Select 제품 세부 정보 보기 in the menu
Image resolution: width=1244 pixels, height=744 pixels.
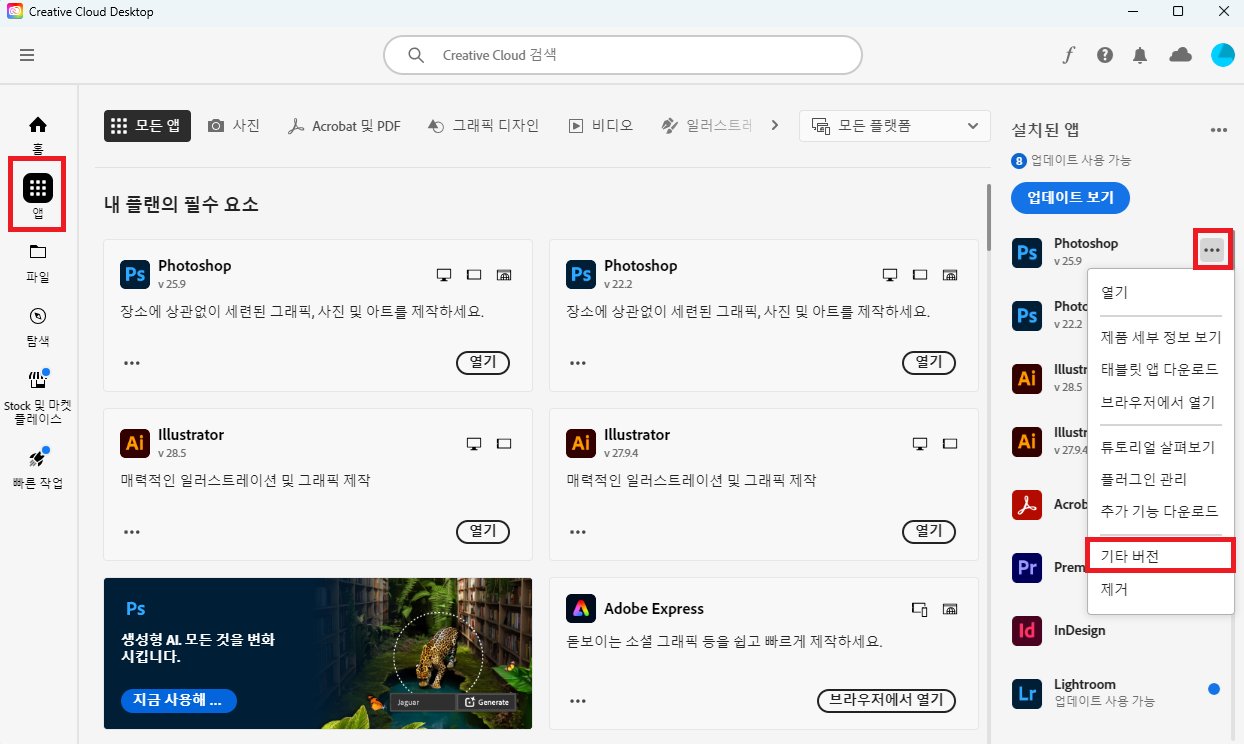[1159, 337]
